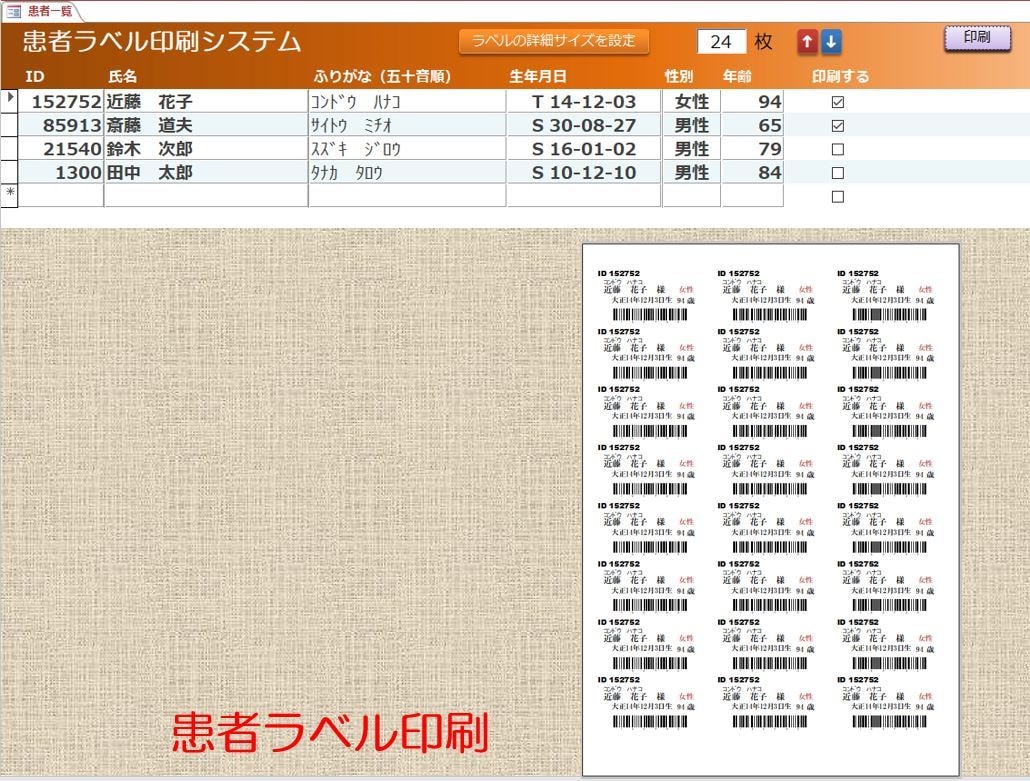Image resolution: width=1030 pixels, height=781 pixels.
Task: Click the form icon in 患者一覧 tab
Action: click(x=13, y=11)
